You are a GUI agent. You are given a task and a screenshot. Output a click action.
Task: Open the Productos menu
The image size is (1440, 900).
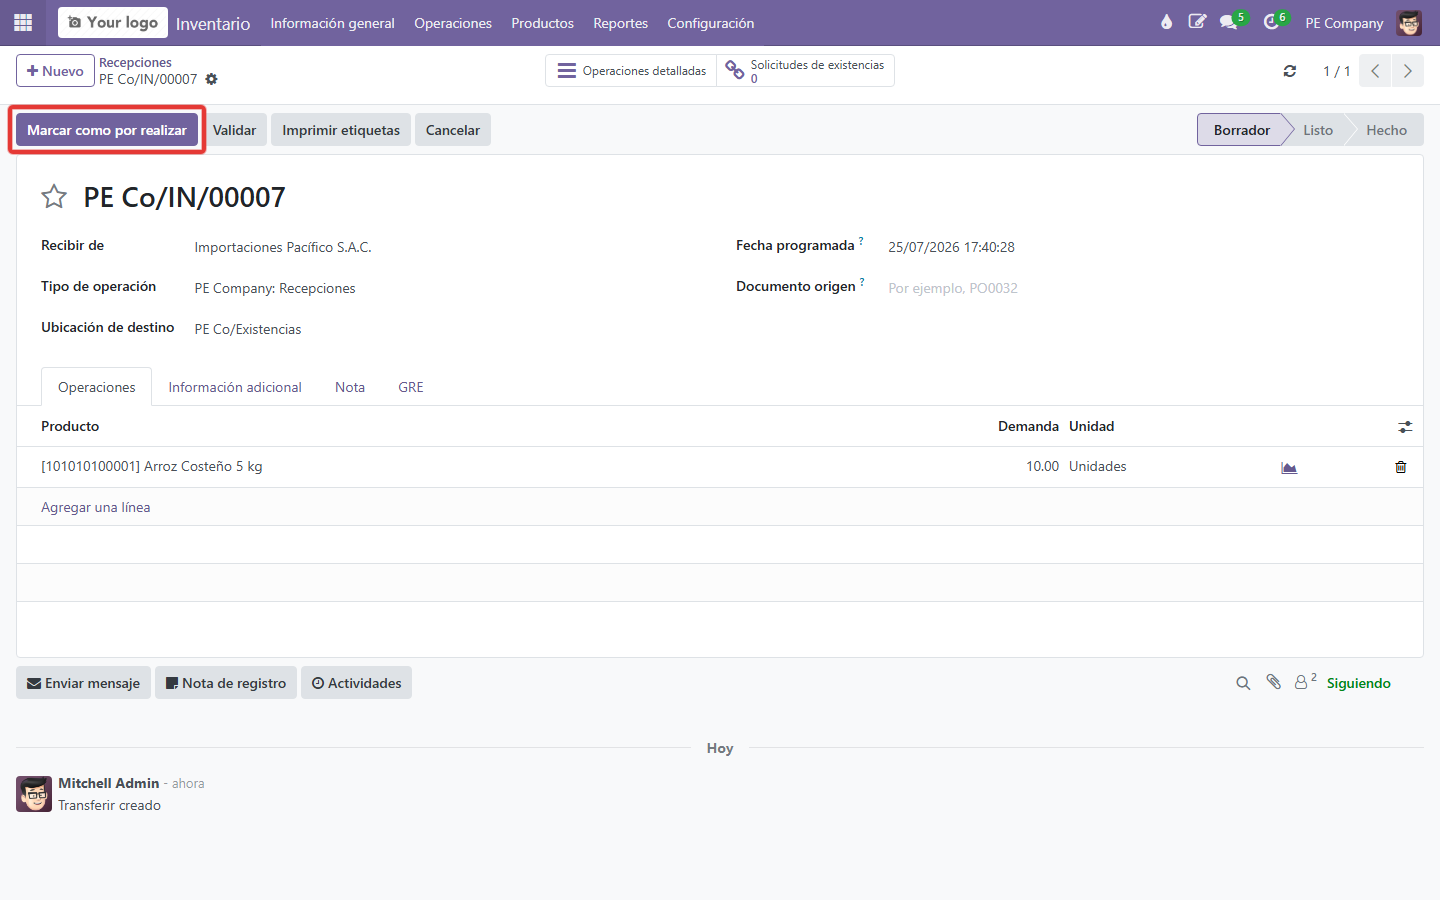(x=542, y=23)
